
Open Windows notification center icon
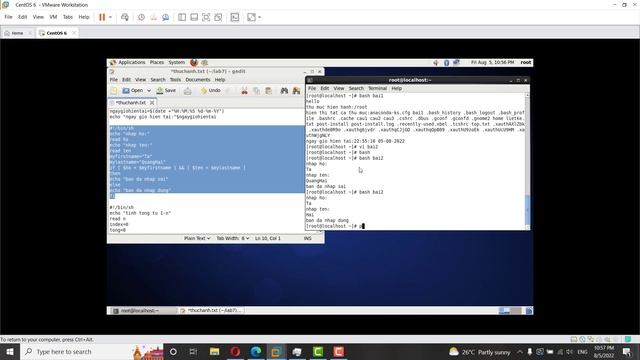(x=627, y=351)
